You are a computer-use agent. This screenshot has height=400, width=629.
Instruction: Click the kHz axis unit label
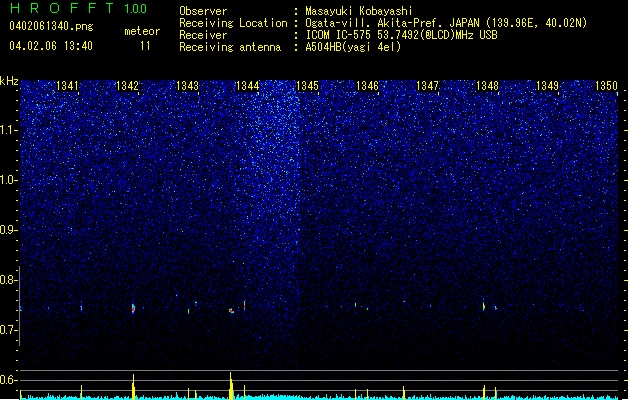(x=9, y=81)
